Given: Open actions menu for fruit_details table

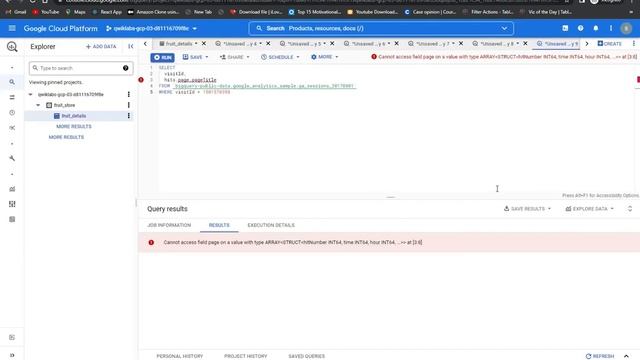Looking at the screenshot, I should pyautogui.click(x=129, y=116).
